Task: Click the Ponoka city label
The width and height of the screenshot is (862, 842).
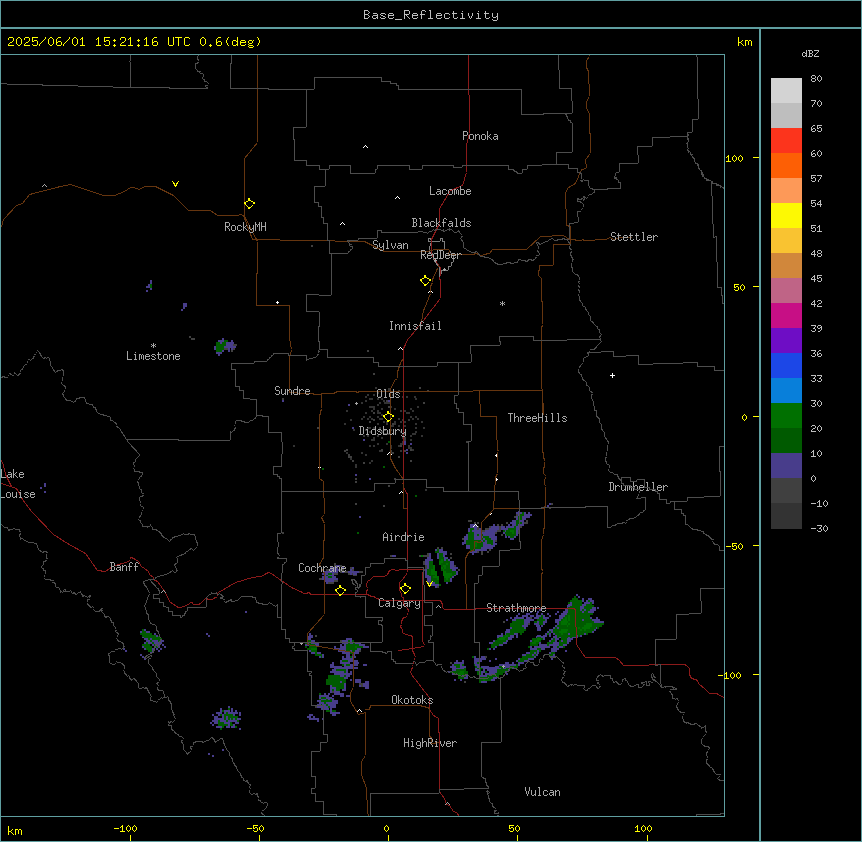Action: tap(480, 136)
